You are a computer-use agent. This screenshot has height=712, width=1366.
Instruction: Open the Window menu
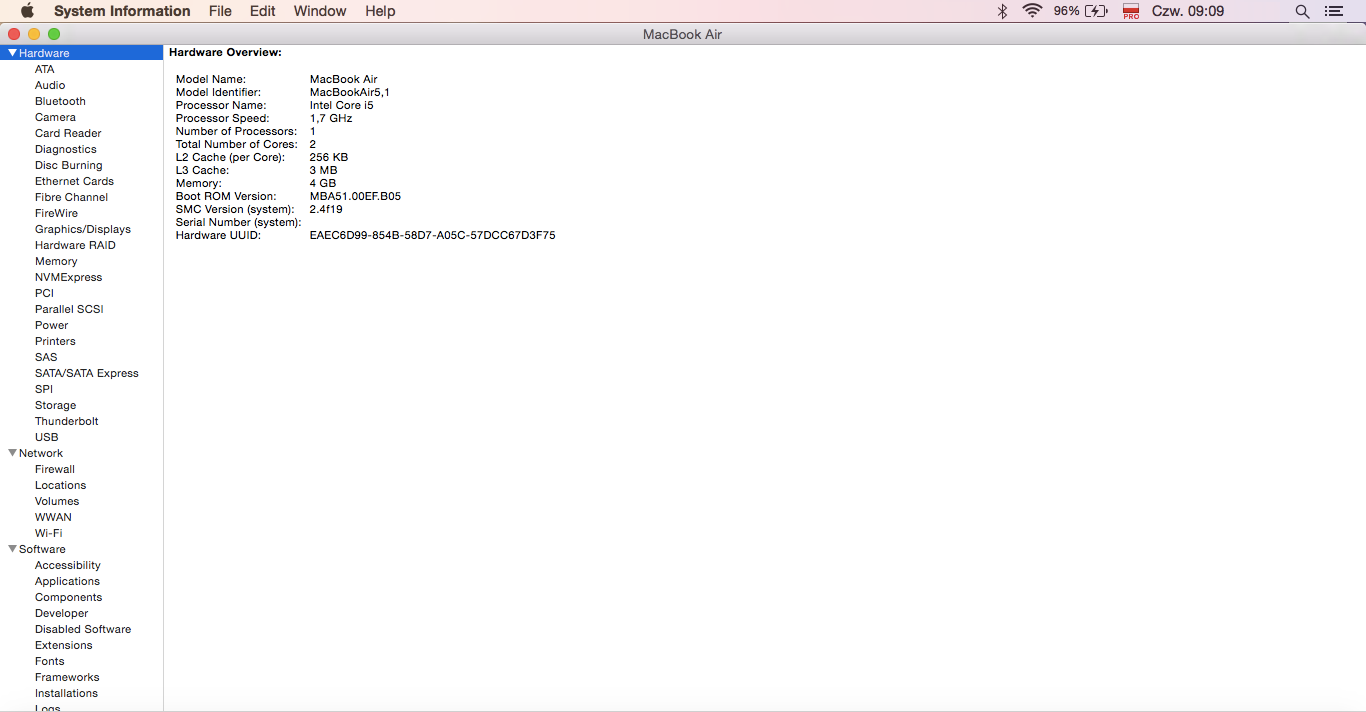pos(320,11)
